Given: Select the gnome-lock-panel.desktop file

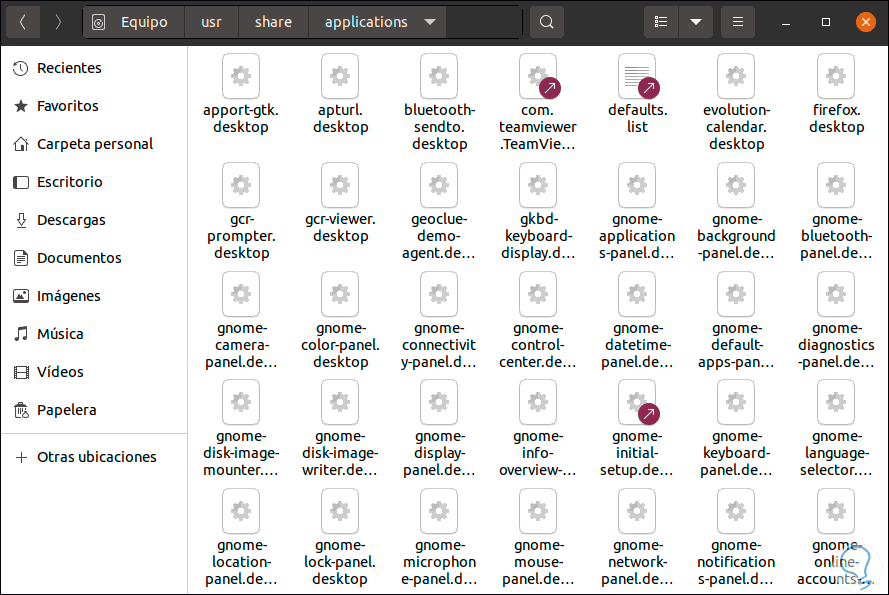Looking at the screenshot, I should [340, 511].
